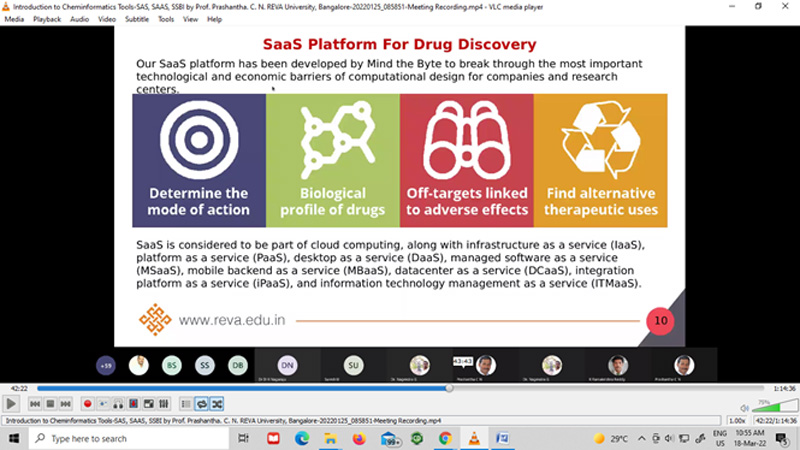This screenshot has height=450, width=800.
Task: Click the DN participant avatar
Action: (x=287, y=365)
